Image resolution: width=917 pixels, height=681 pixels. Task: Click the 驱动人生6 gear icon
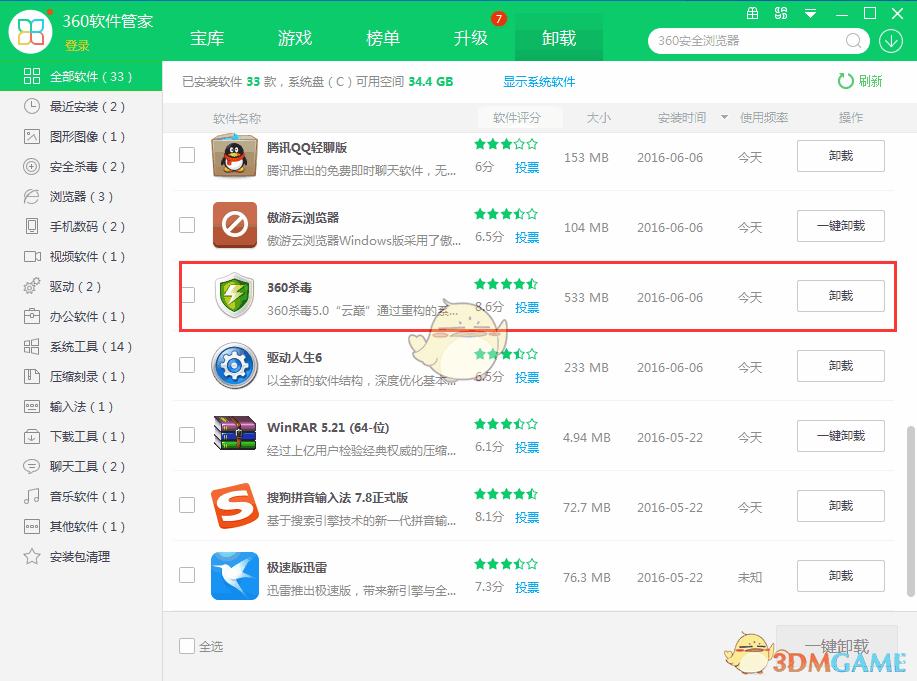tap(235, 366)
